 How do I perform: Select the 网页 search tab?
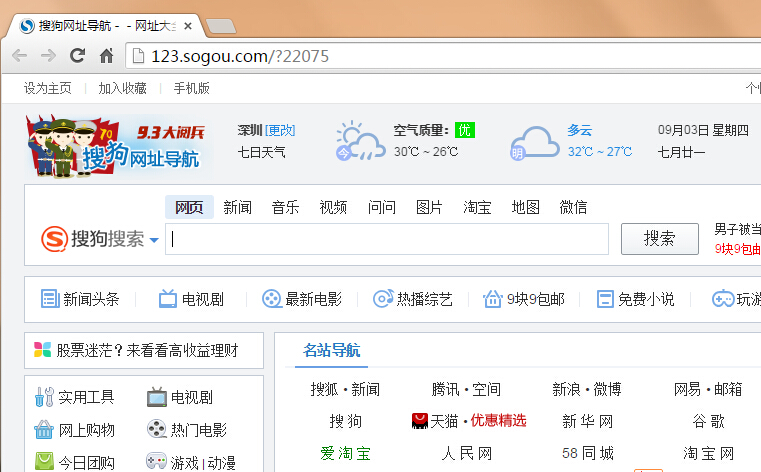189,207
